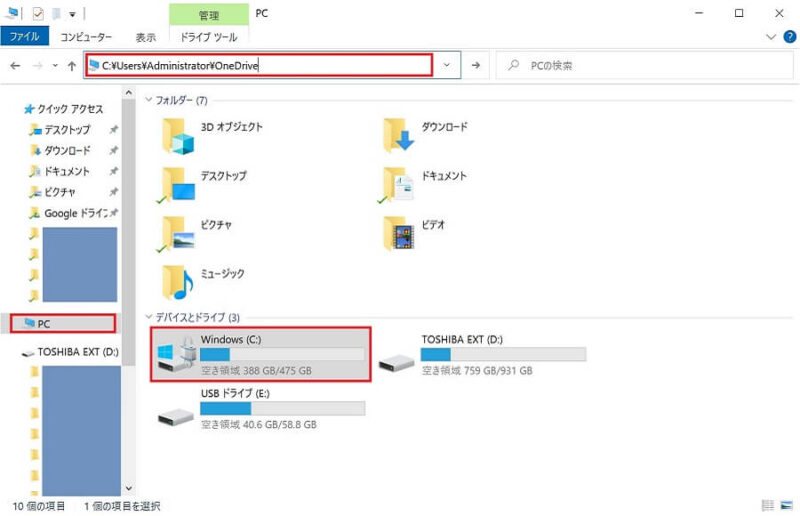Expand the ribbon with the chevron
The height and width of the screenshot is (516, 800).
pos(771,37)
